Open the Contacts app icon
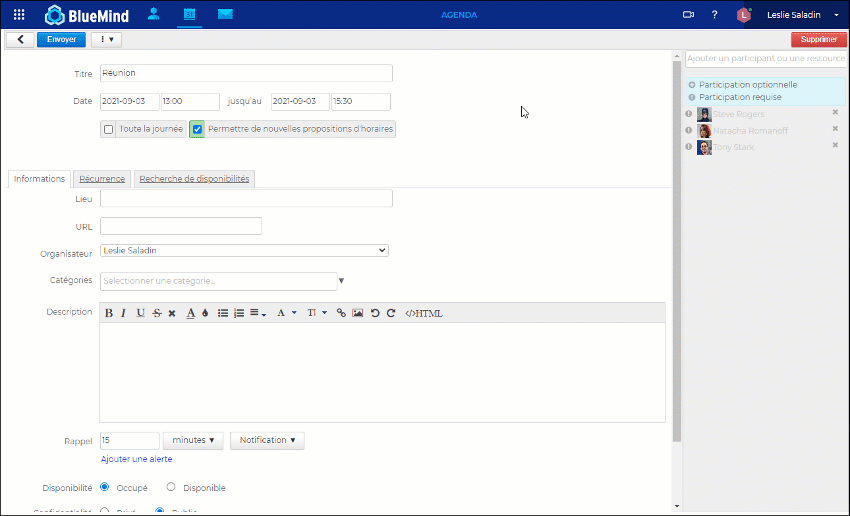 [x=153, y=14]
